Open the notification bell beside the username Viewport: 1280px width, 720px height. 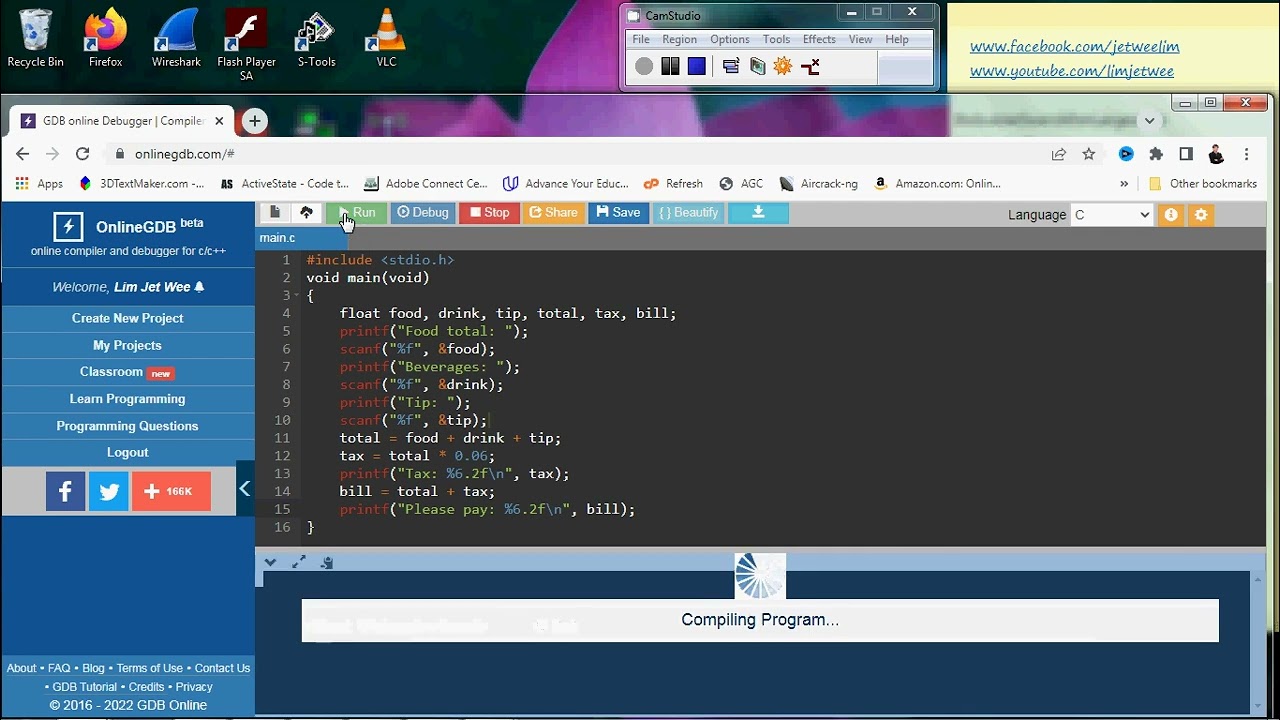coord(199,287)
